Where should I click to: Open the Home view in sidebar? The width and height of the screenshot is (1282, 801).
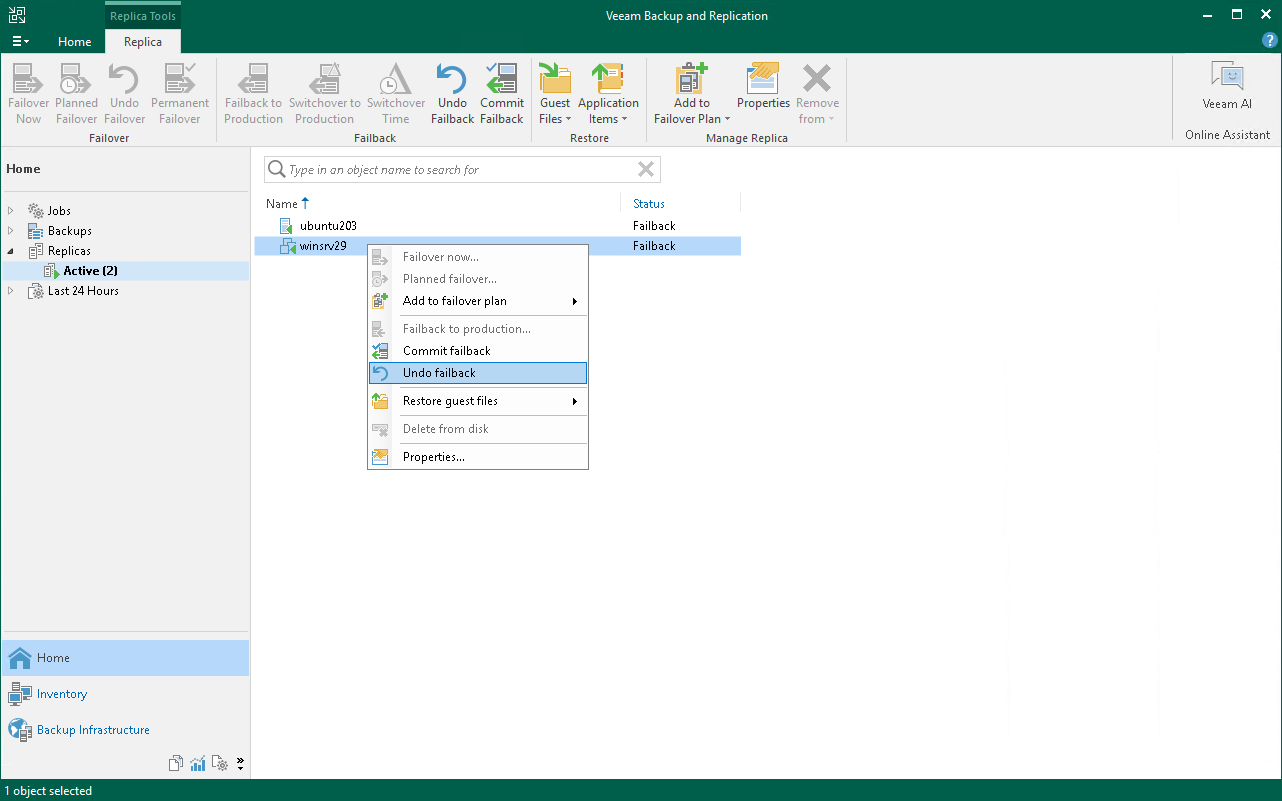pyautogui.click(x=125, y=658)
